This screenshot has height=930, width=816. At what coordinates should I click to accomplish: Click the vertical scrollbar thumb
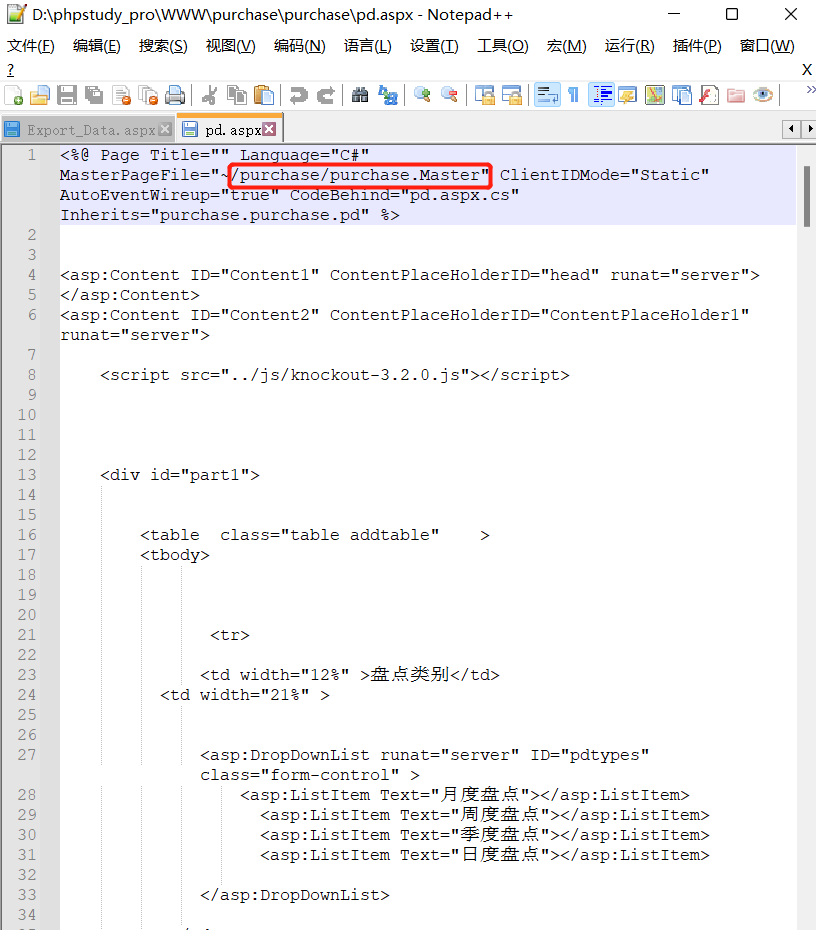coord(807,196)
